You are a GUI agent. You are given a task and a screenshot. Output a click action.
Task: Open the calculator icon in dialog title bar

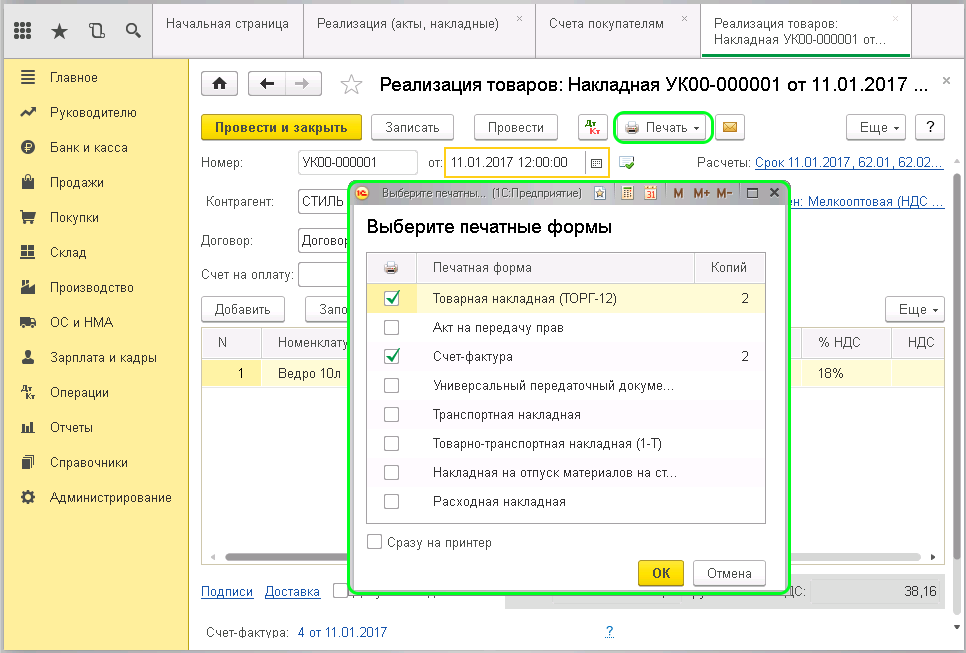point(628,192)
